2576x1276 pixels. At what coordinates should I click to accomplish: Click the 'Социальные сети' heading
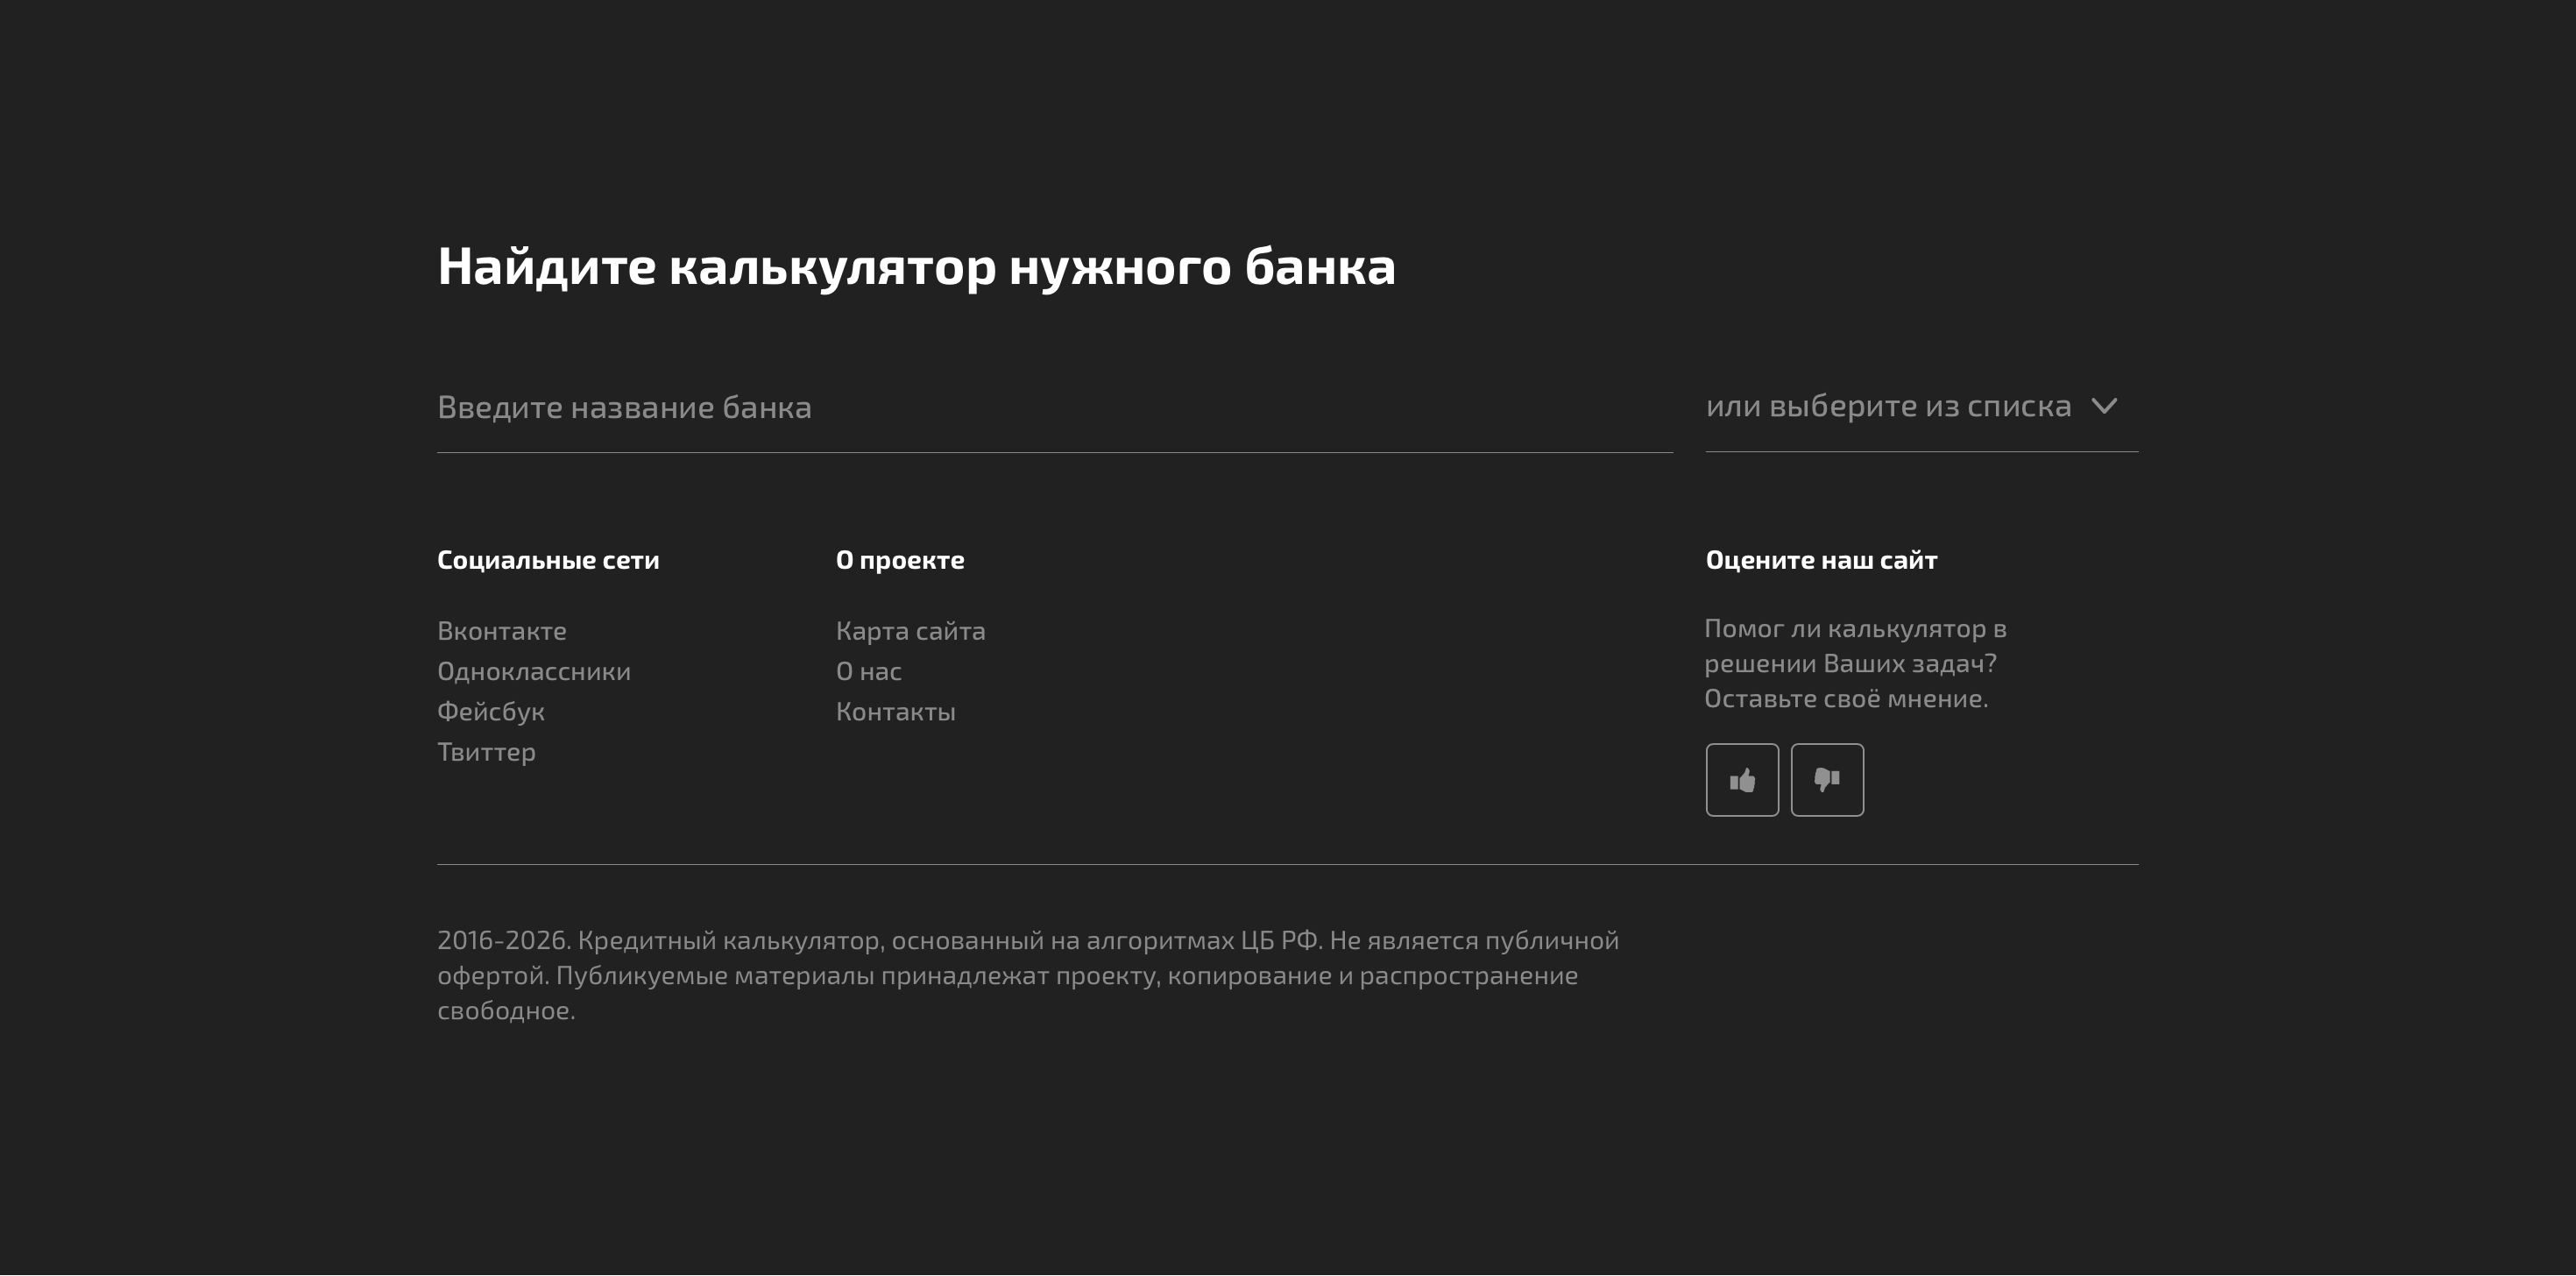(548, 560)
